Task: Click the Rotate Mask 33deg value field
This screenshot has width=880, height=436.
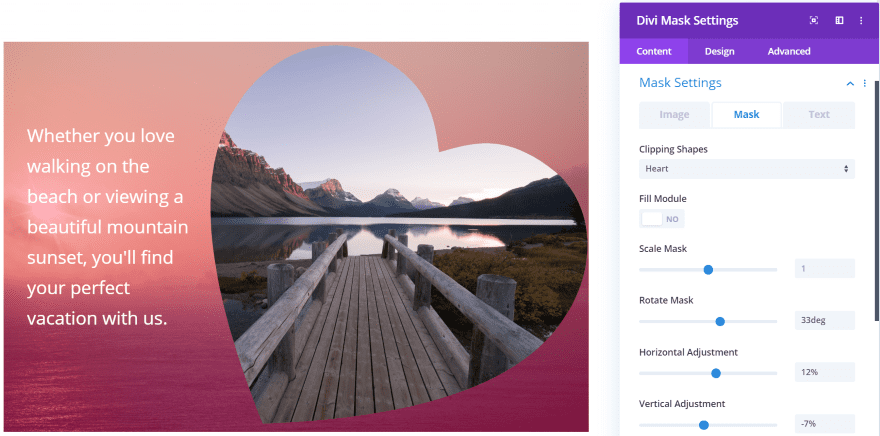Action: (824, 320)
